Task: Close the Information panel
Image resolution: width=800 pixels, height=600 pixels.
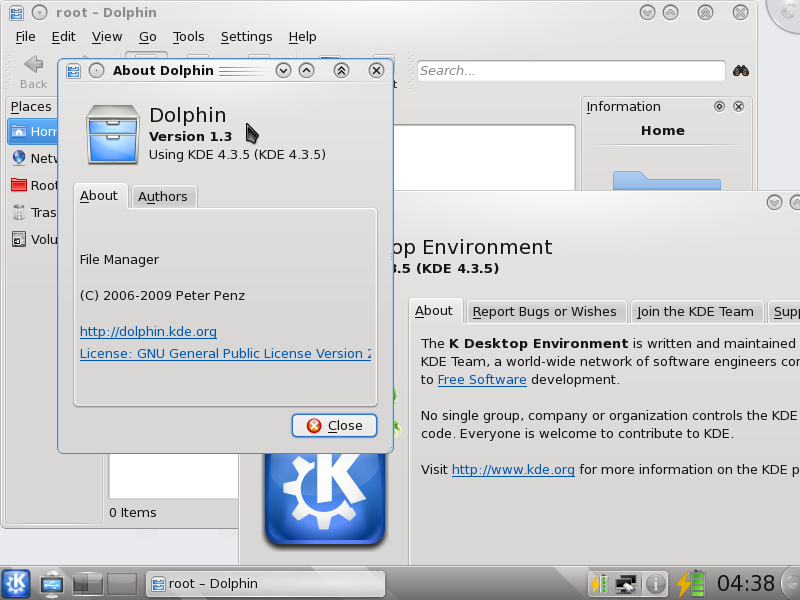Action: pyautogui.click(x=738, y=106)
